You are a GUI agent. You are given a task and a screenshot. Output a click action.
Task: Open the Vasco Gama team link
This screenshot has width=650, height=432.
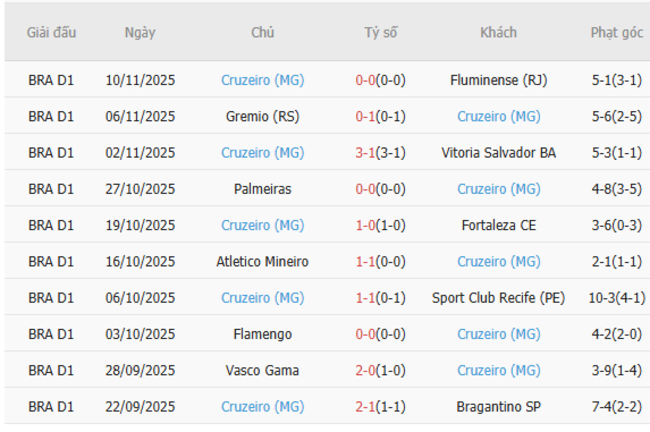click(262, 370)
